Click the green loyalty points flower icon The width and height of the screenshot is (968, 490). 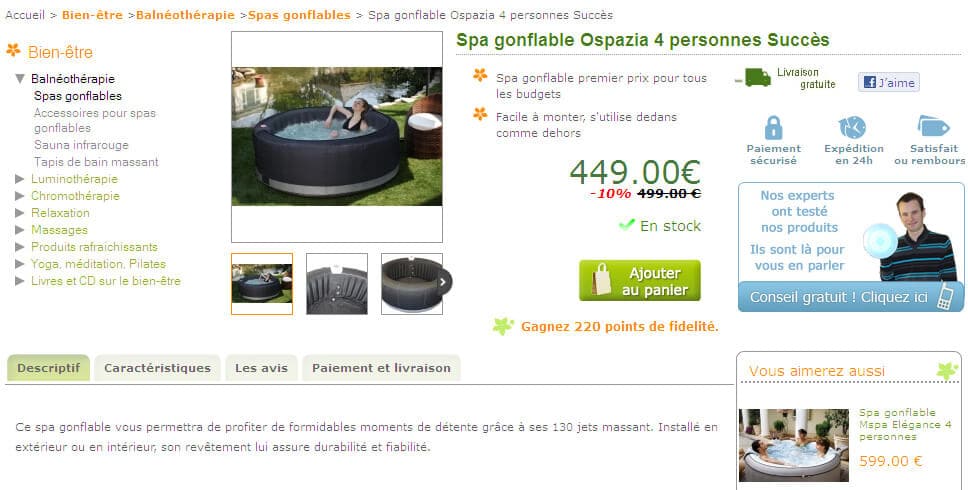503,326
